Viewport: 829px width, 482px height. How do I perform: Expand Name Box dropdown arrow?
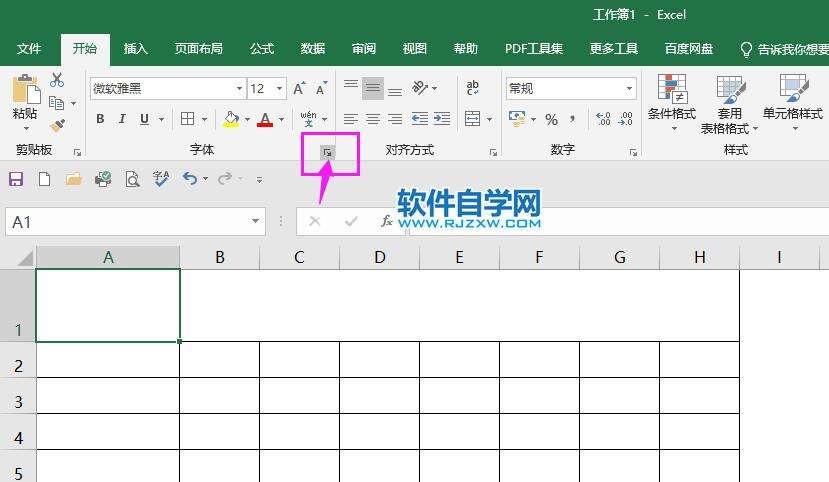coord(255,221)
